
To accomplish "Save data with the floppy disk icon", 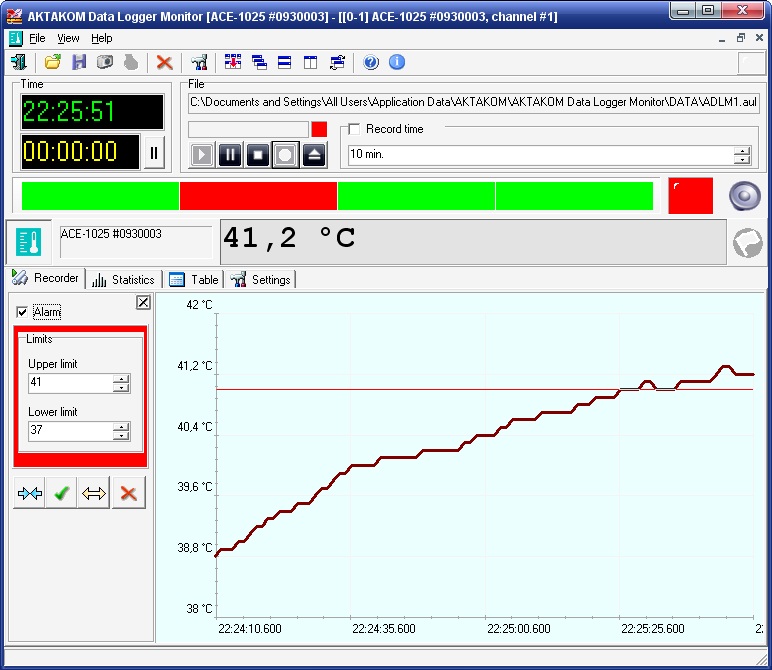I will [79, 62].
